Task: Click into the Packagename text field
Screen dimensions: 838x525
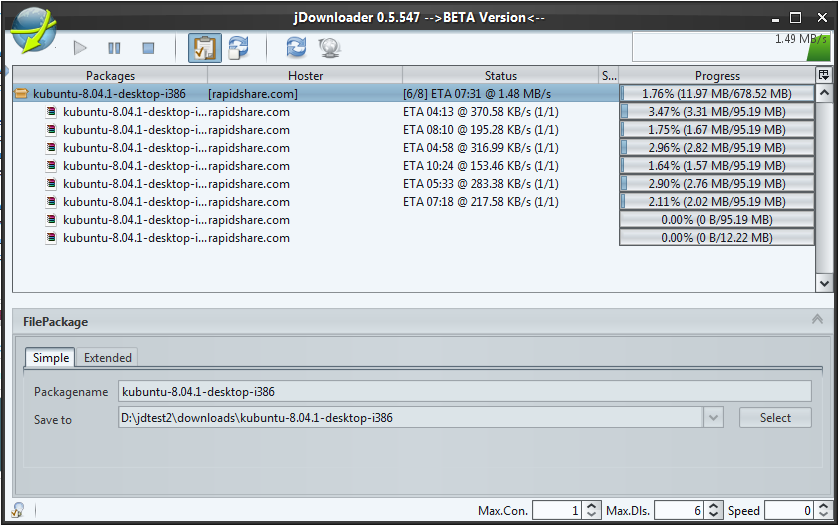Action: pyautogui.click(x=465, y=391)
